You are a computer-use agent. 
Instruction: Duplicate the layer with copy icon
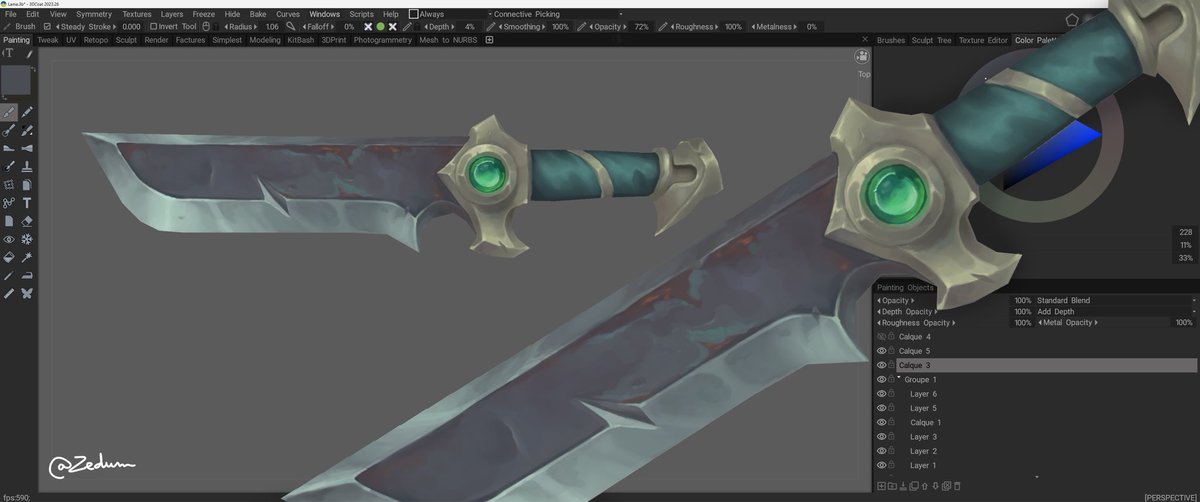click(x=914, y=486)
